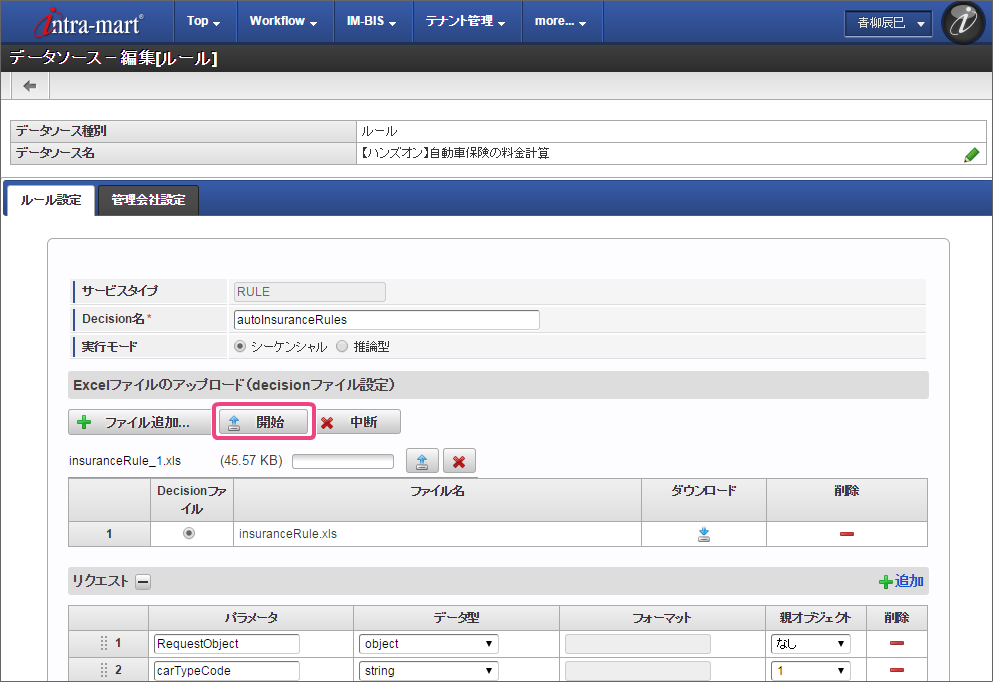Collapse the リクエスト section

click(x=143, y=581)
